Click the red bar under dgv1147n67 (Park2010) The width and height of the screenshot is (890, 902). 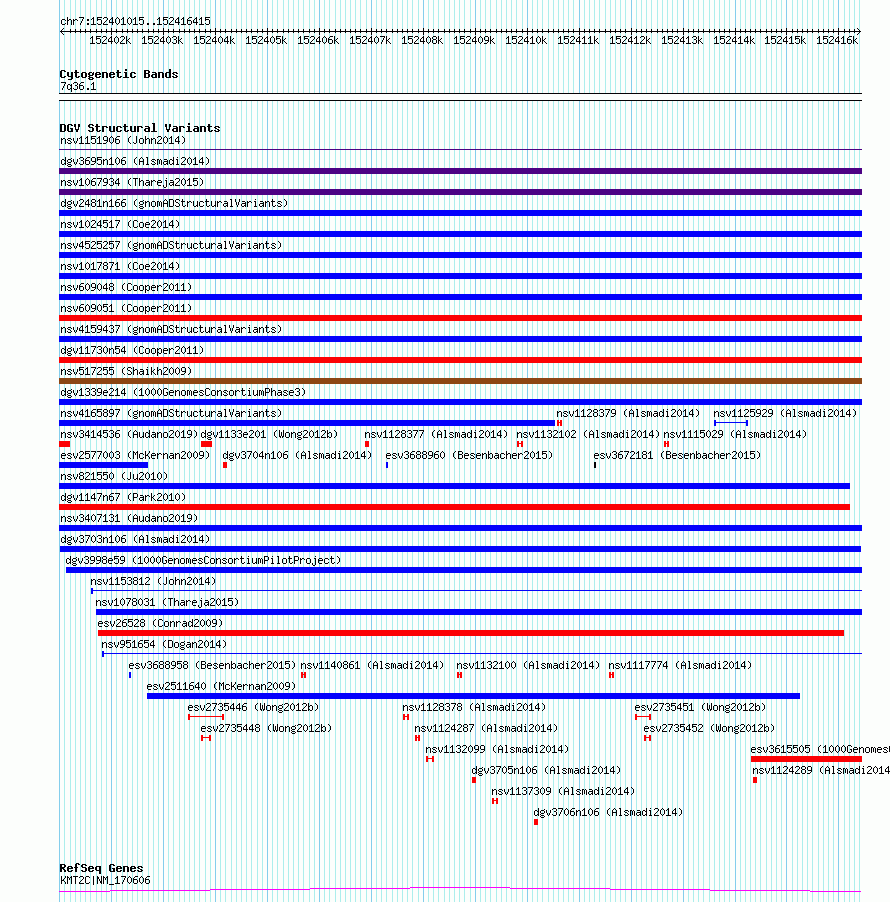(454, 507)
